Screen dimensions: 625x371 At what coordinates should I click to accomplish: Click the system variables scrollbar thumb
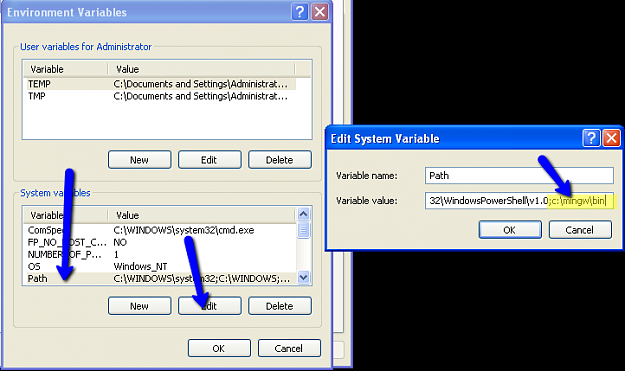pyautogui.click(x=303, y=230)
